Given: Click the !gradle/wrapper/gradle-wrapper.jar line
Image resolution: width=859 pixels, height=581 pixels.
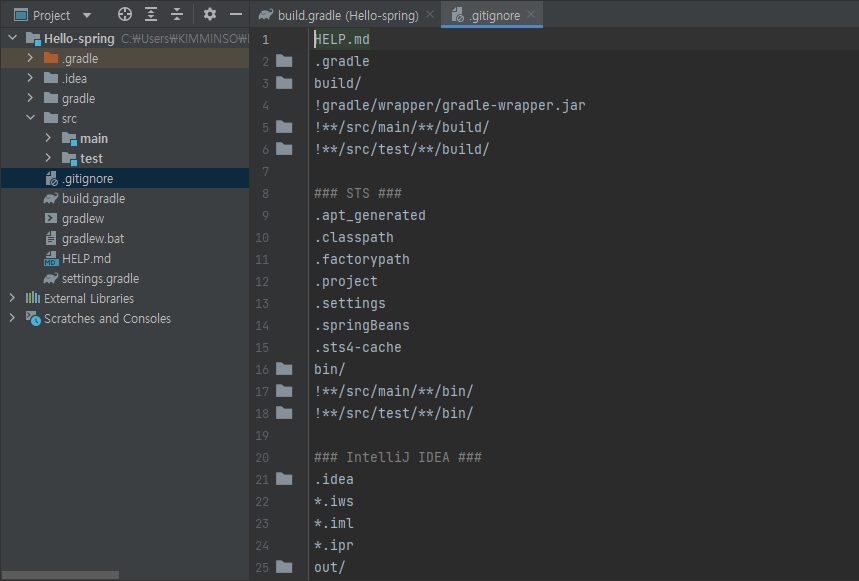Looking at the screenshot, I should point(450,105).
